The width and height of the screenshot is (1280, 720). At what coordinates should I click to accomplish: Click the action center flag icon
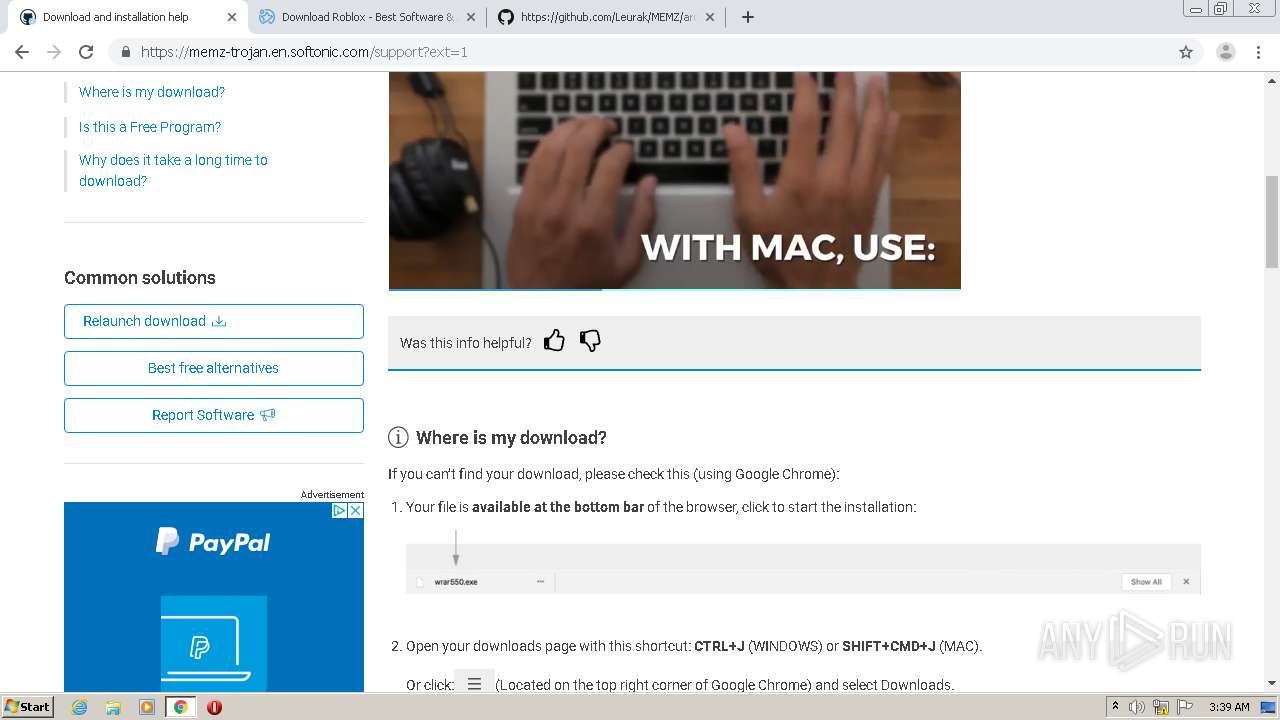click(1184, 707)
